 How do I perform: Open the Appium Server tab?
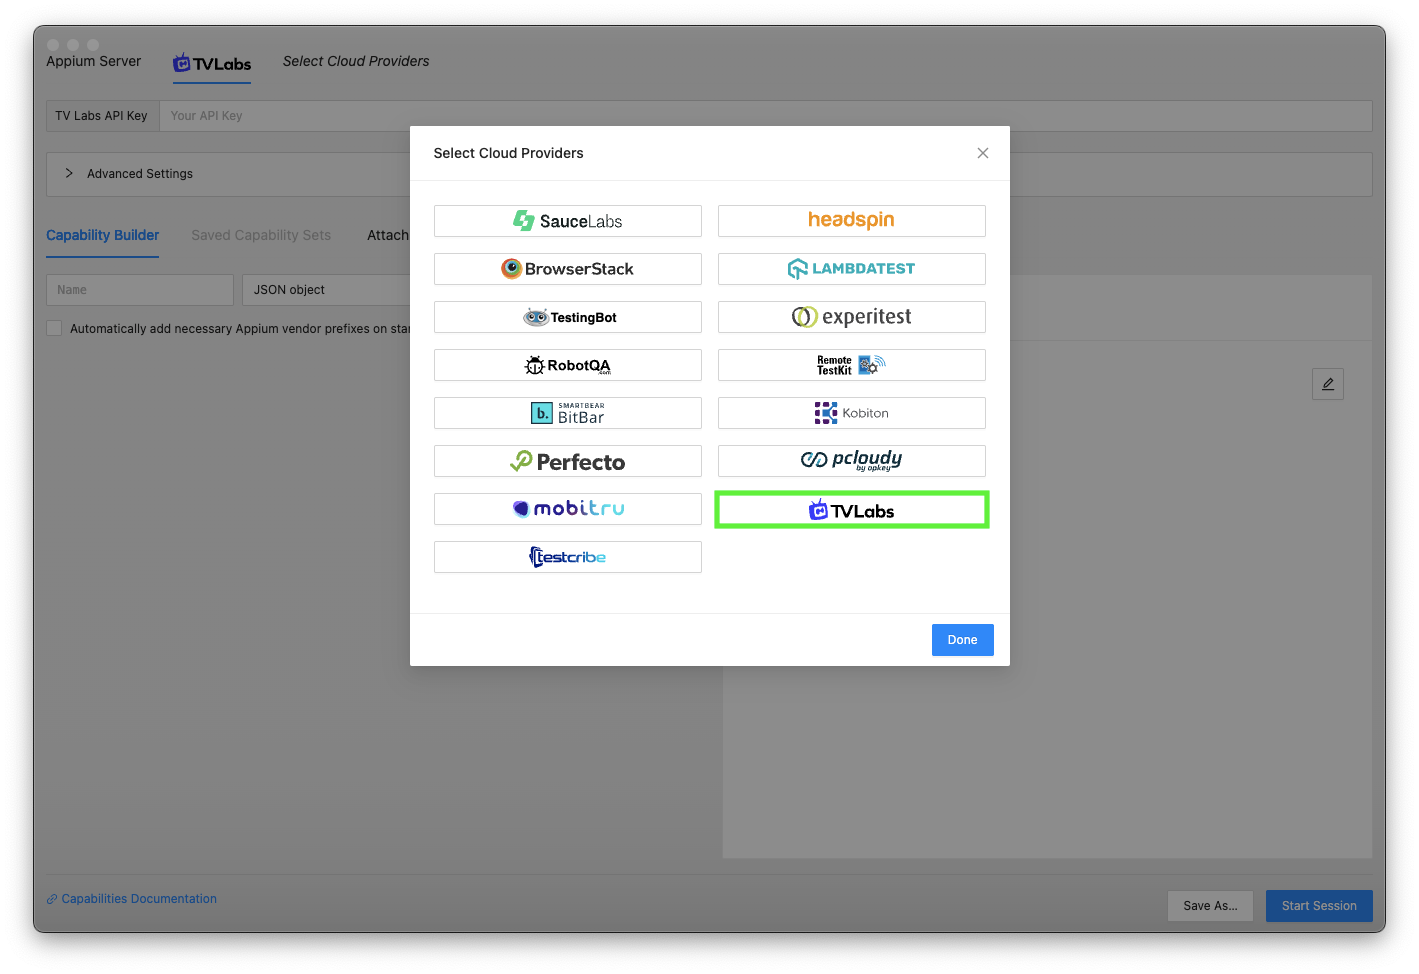(x=93, y=61)
